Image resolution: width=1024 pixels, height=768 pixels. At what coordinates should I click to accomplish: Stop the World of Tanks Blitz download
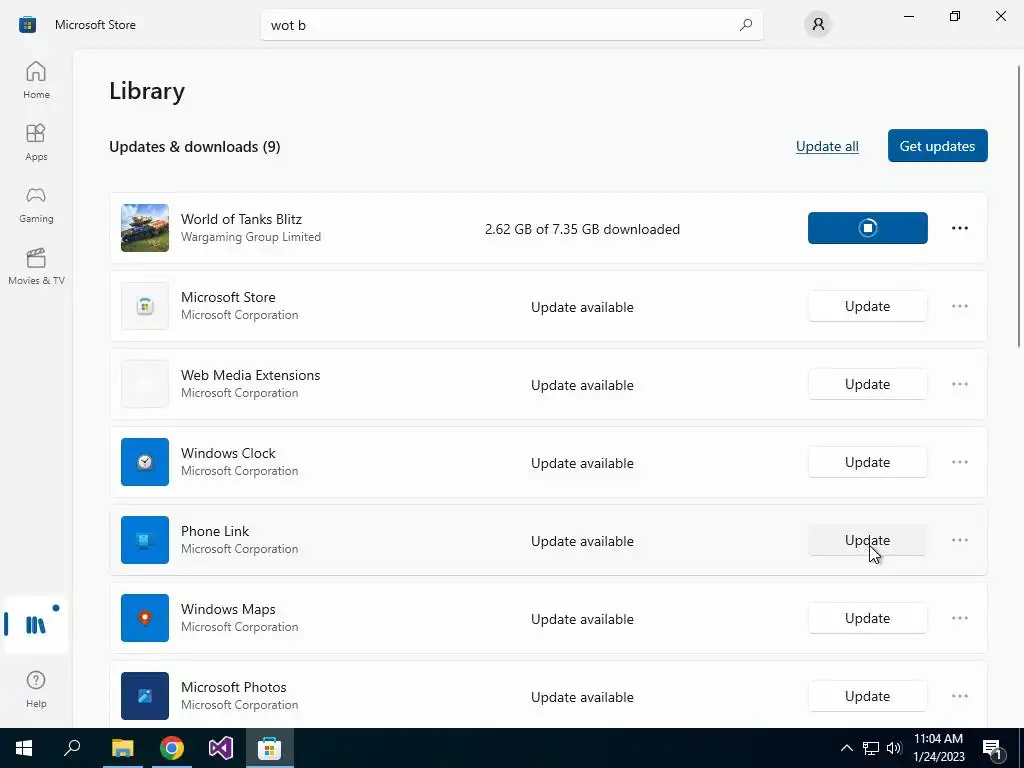pyautogui.click(x=867, y=228)
